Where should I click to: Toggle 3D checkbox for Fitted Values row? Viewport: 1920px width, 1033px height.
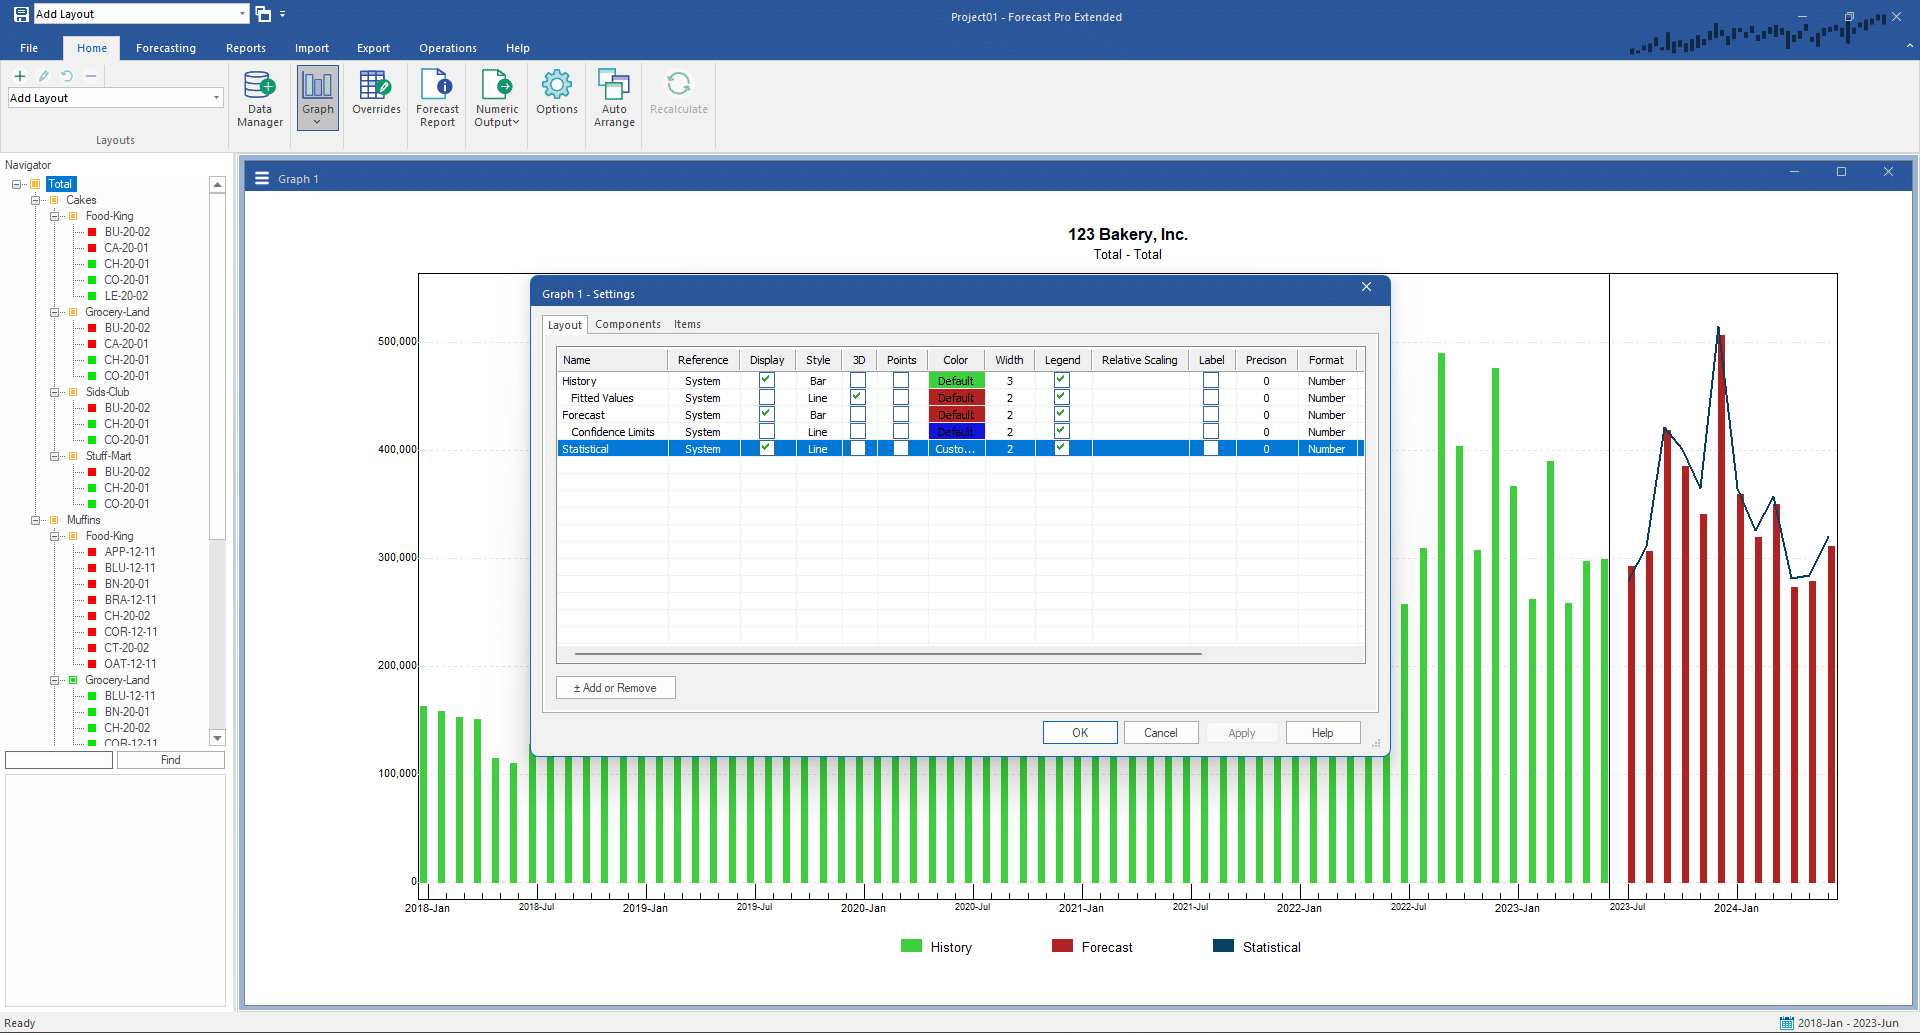858,397
